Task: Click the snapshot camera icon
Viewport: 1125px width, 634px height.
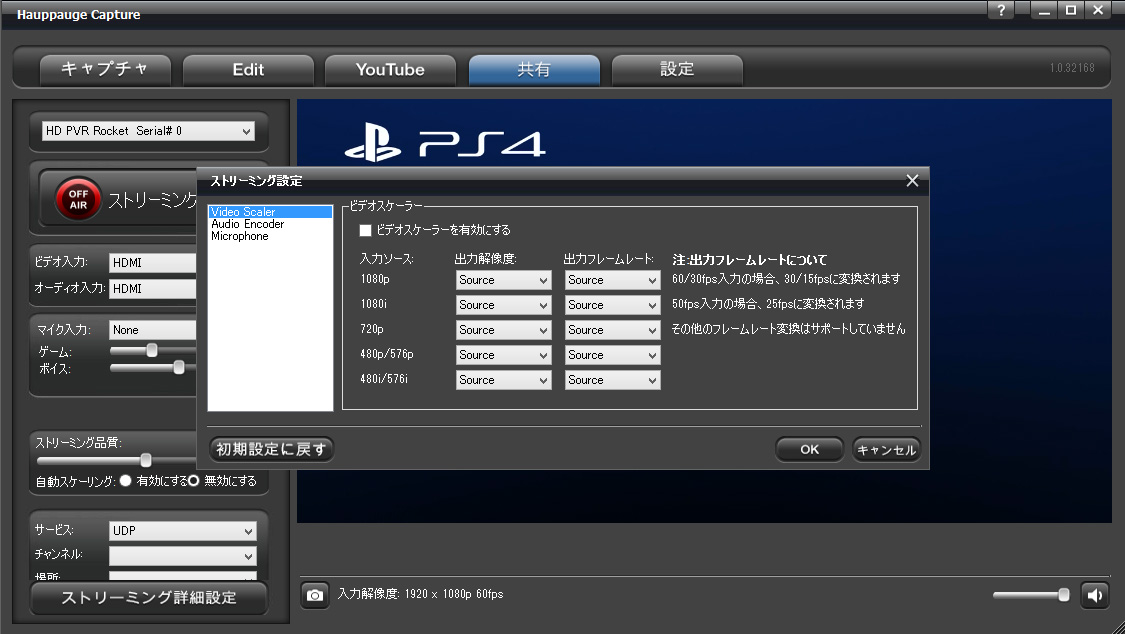Action: click(x=314, y=595)
